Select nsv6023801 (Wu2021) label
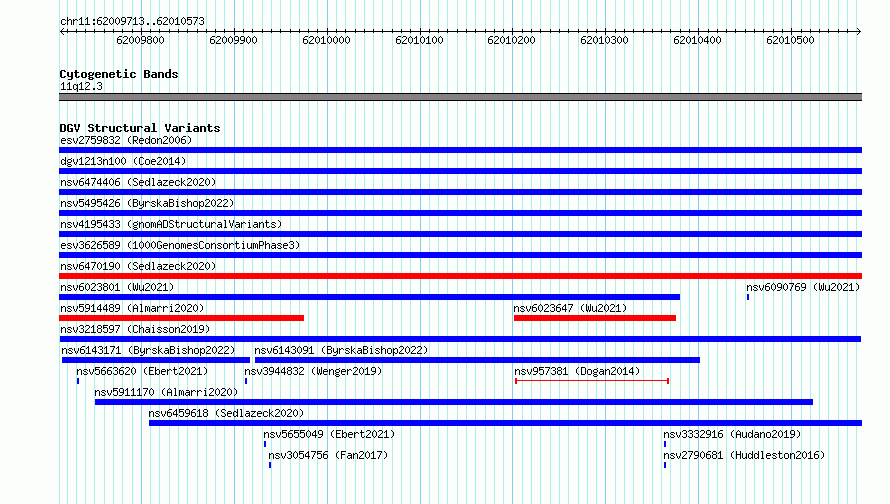The width and height of the screenshot is (890, 504). click(x=117, y=287)
